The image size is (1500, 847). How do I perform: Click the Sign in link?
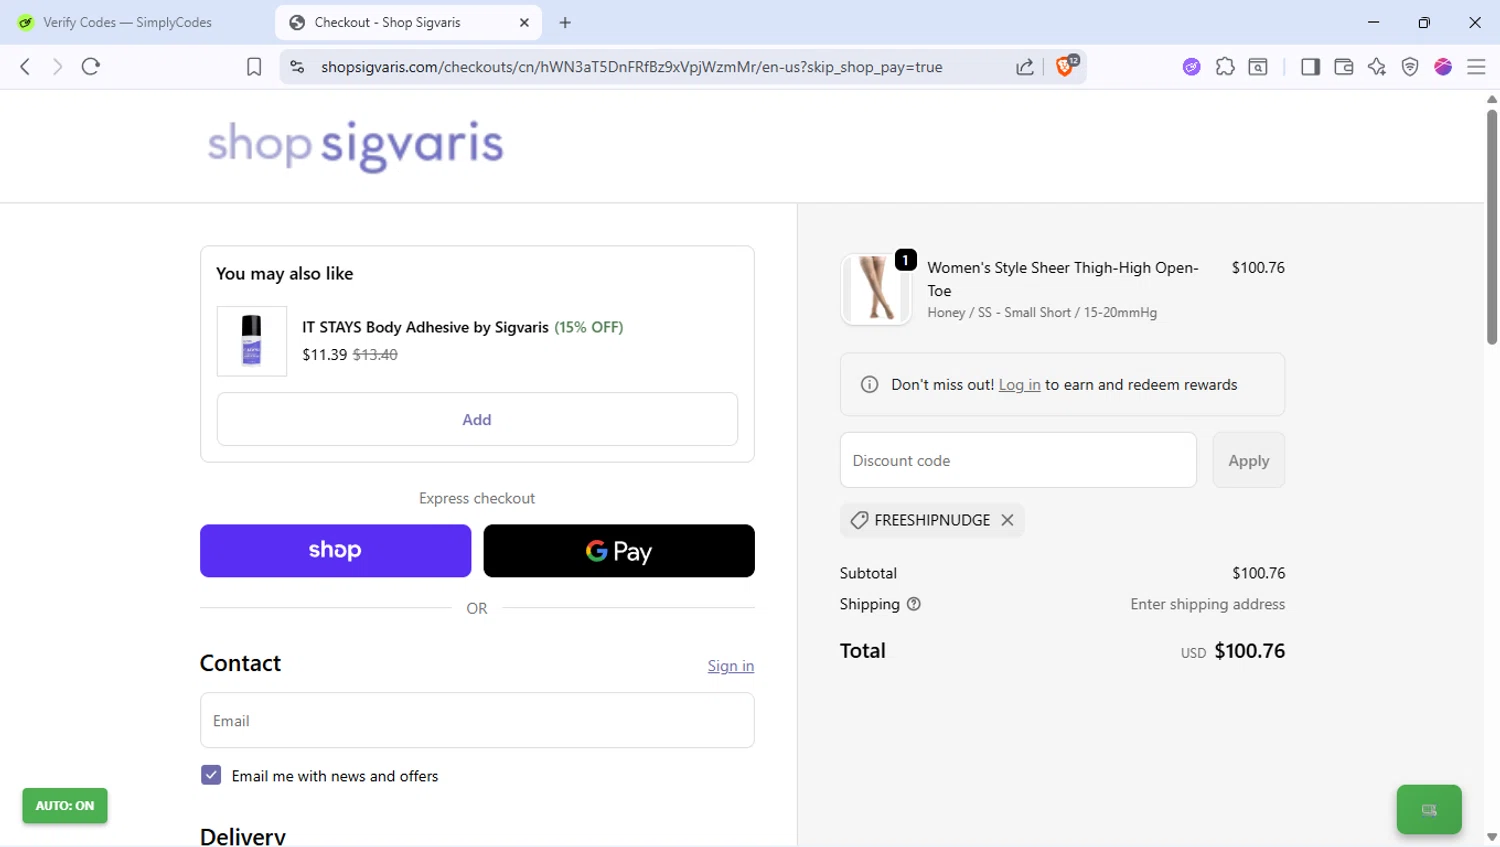[730, 666]
